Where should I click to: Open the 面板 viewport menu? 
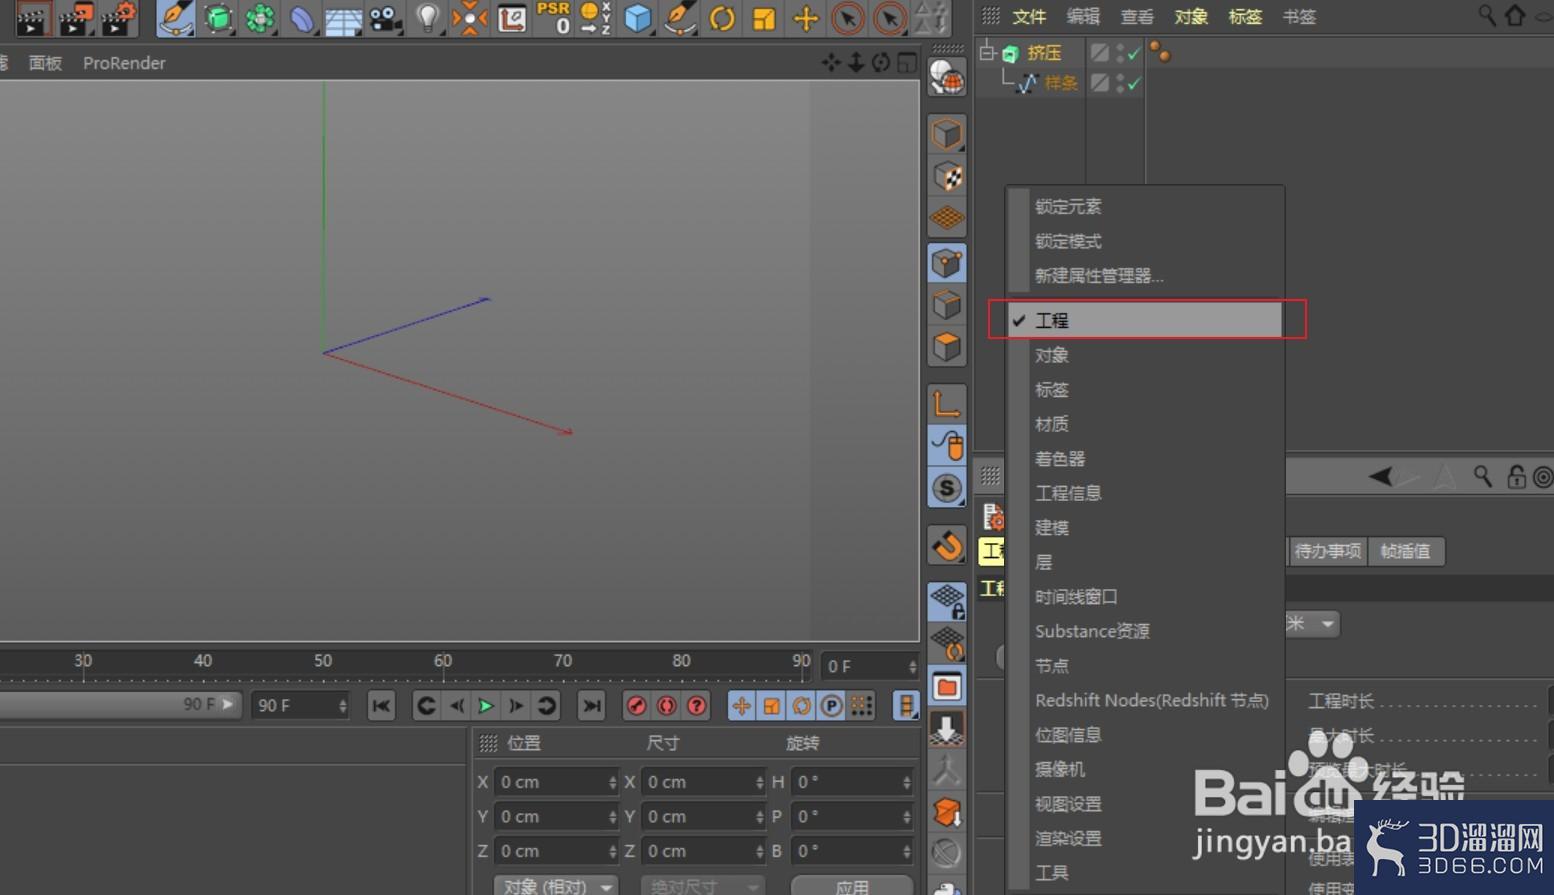coord(45,63)
